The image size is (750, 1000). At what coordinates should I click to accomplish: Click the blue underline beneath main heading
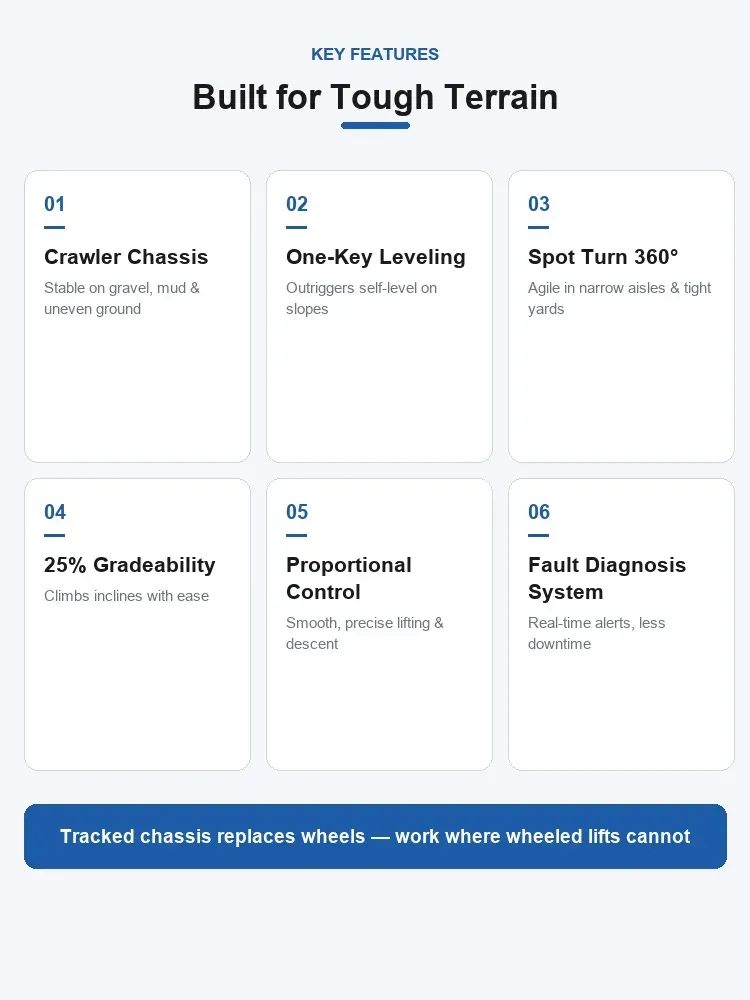tap(375, 126)
